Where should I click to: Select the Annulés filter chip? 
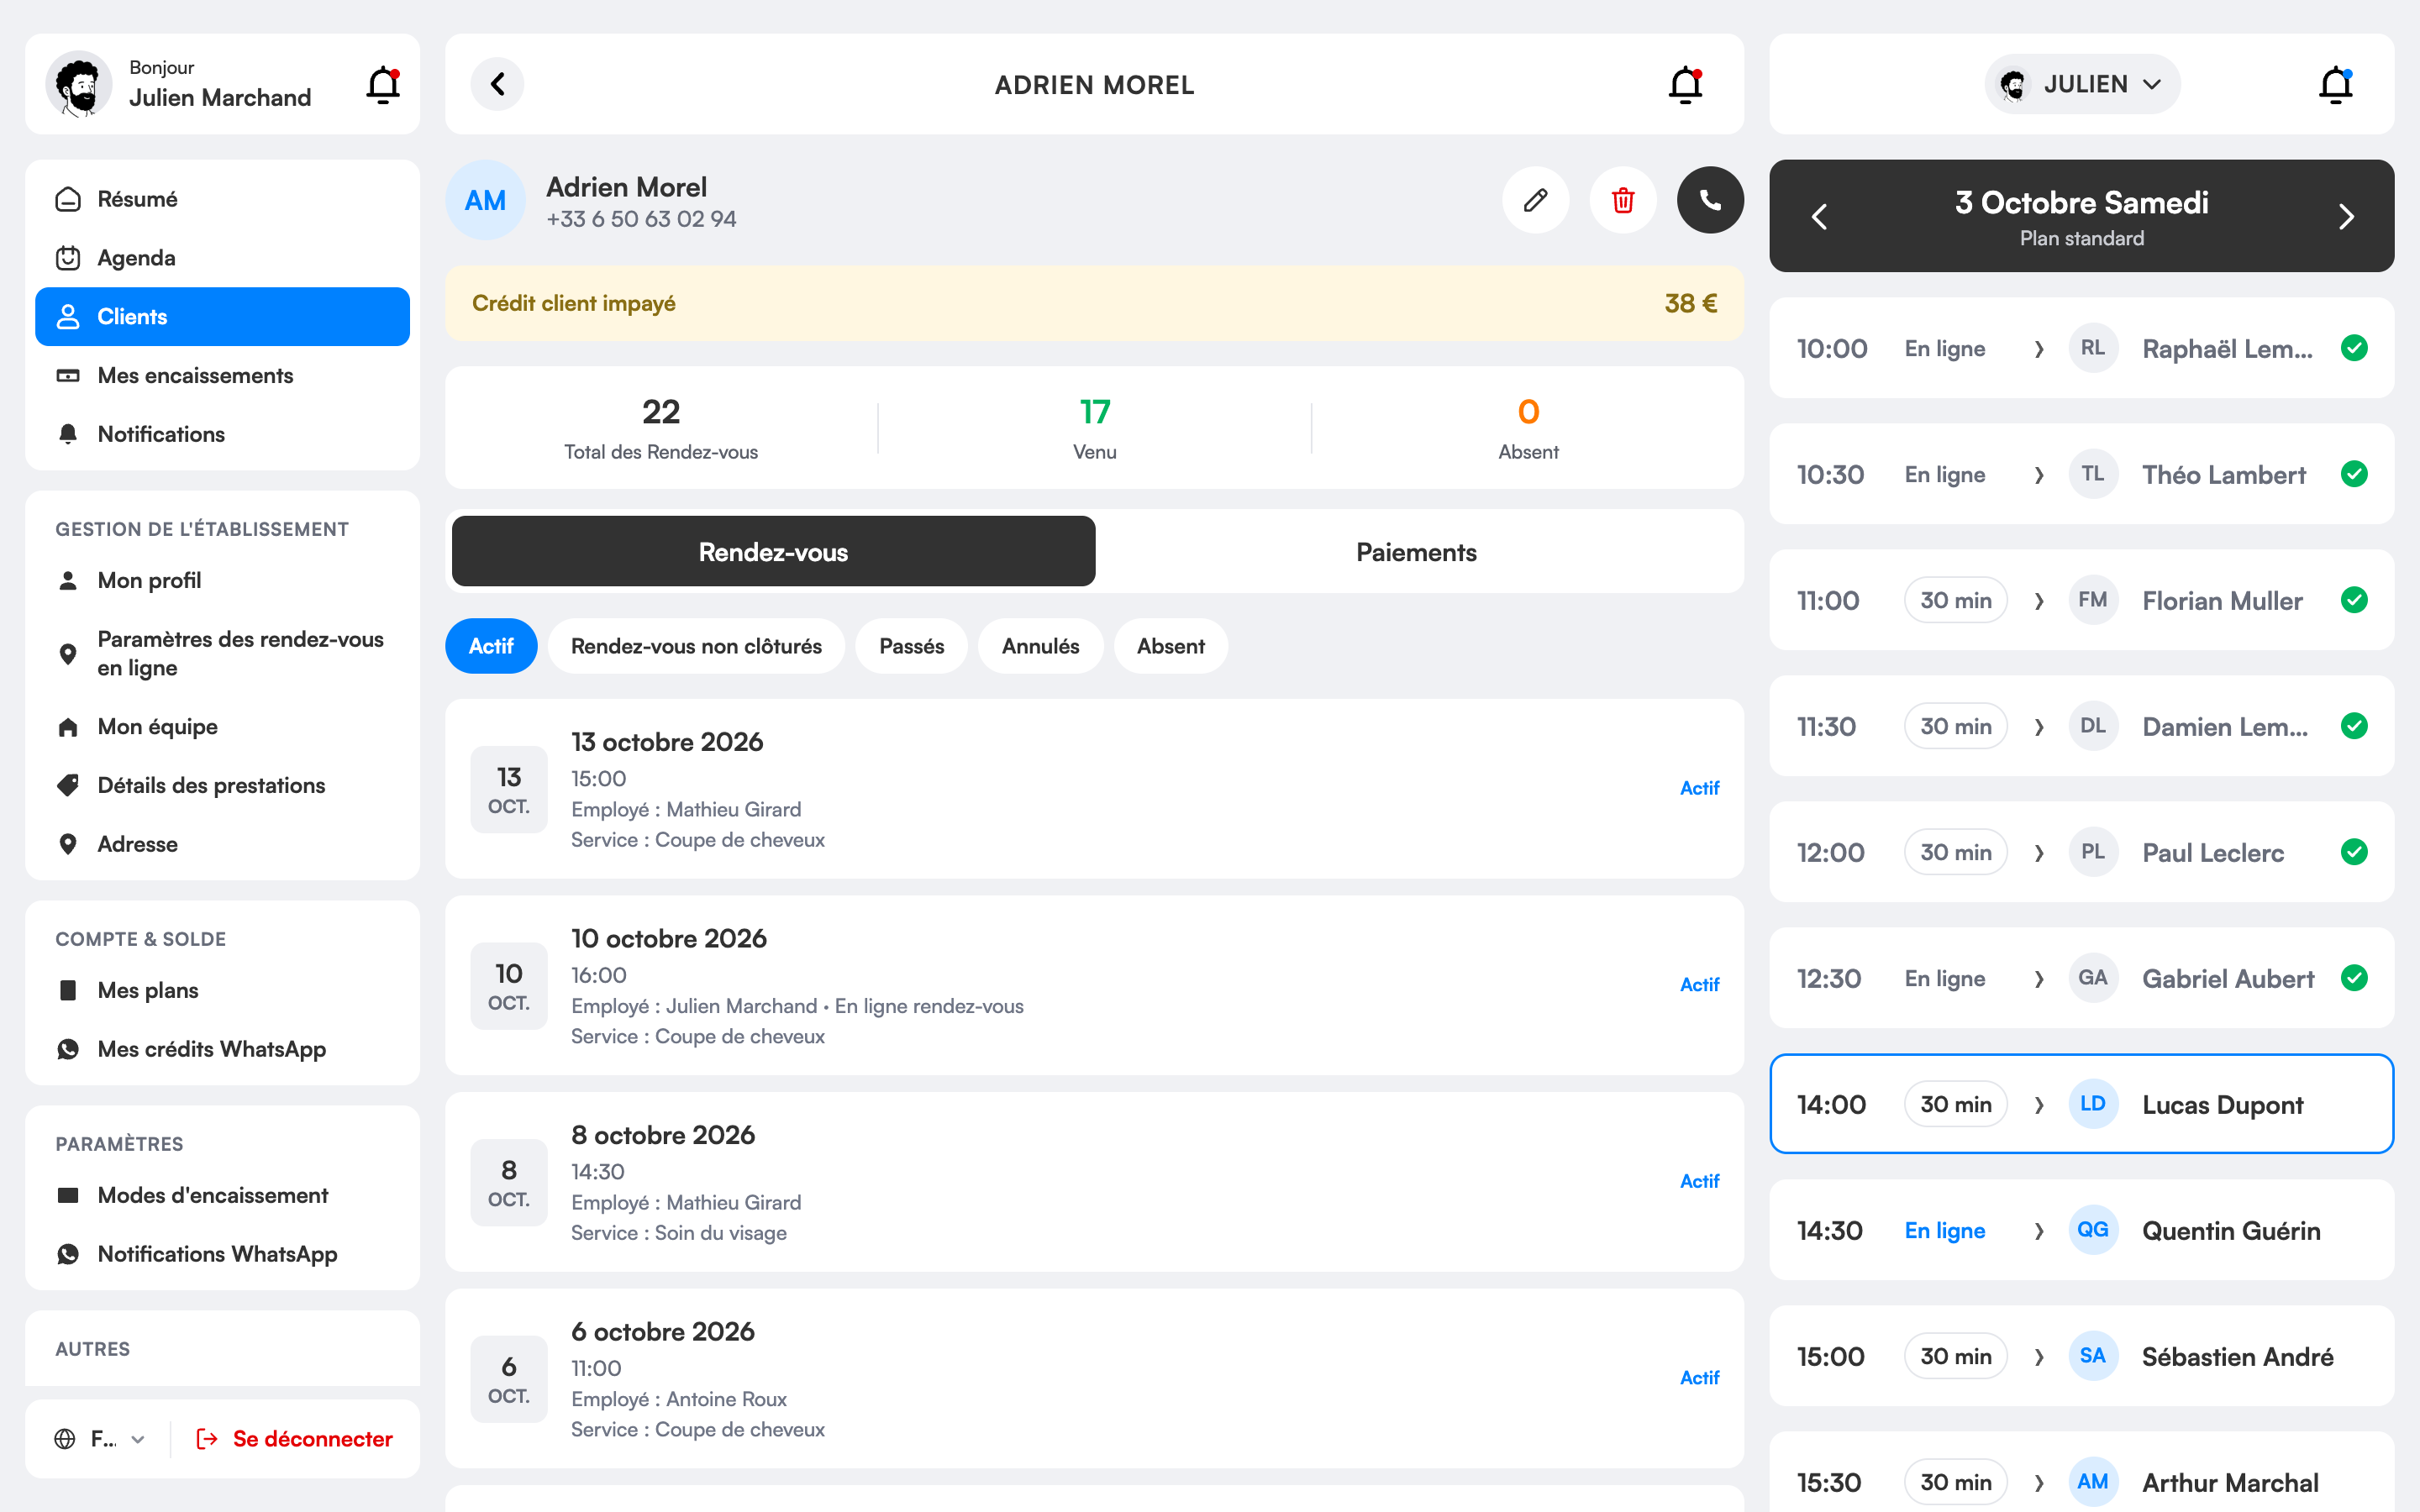point(1040,646)
